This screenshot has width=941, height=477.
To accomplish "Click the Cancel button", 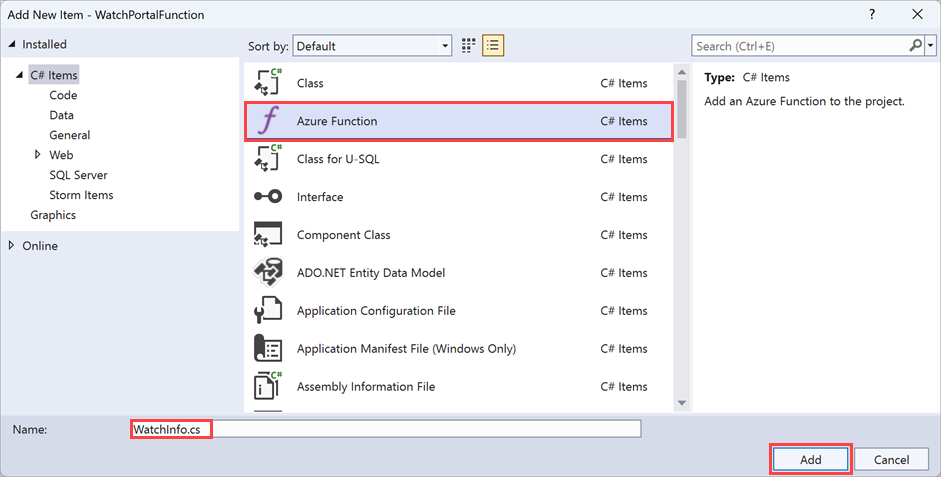I will (891, 460).
